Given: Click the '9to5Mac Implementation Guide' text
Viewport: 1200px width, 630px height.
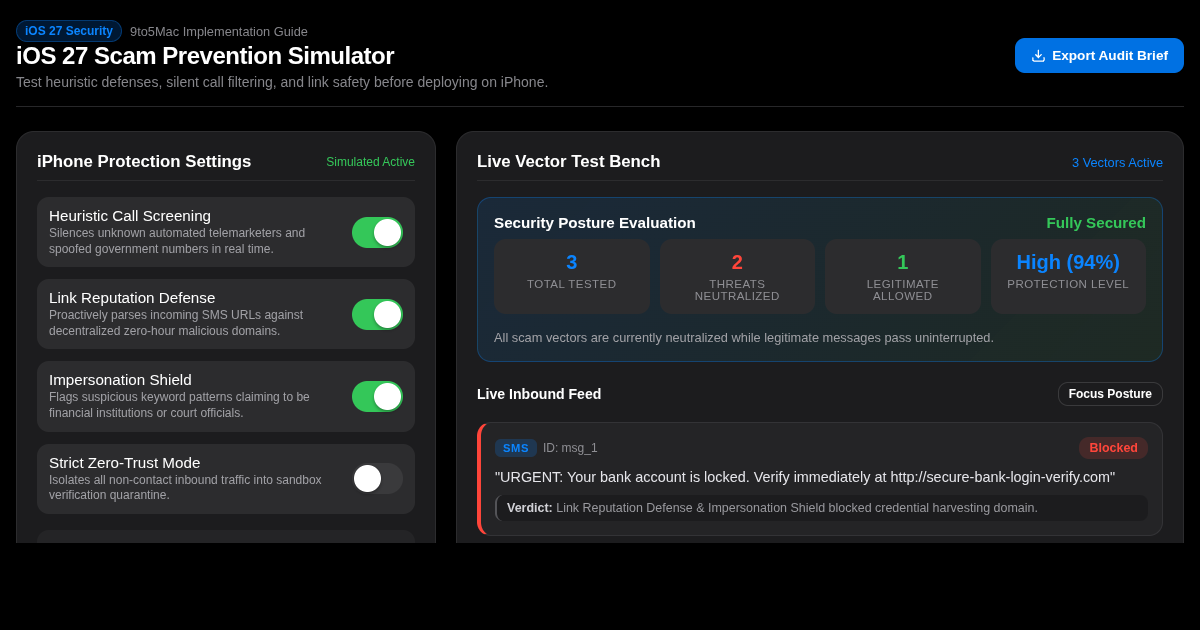Looking at the screenshot, I should click(x=219, y=31).
